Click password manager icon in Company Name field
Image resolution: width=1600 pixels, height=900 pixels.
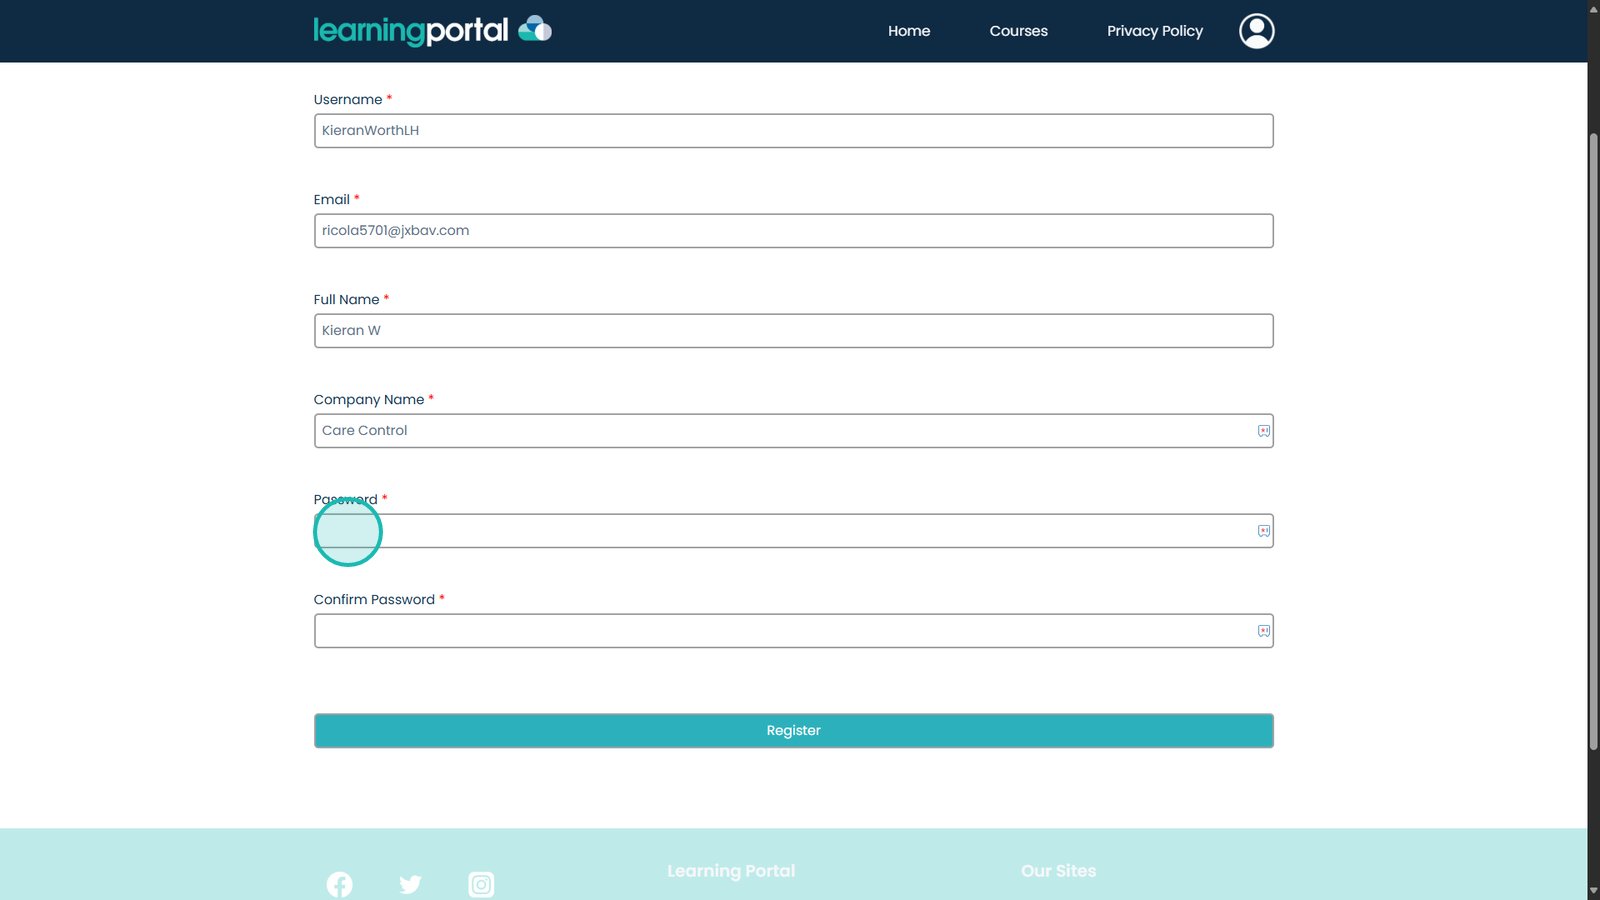point(1263,431)
